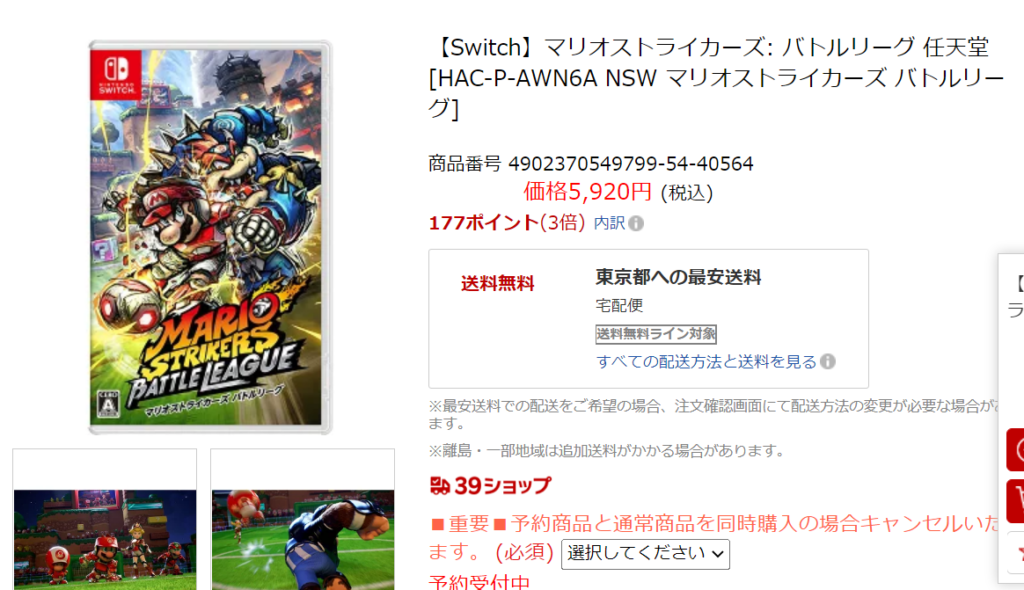The image size is (1024, 590).
Task: Click the 送料無料ライン対象 badge
Action: pyautogui.click(x=656, y=334)
